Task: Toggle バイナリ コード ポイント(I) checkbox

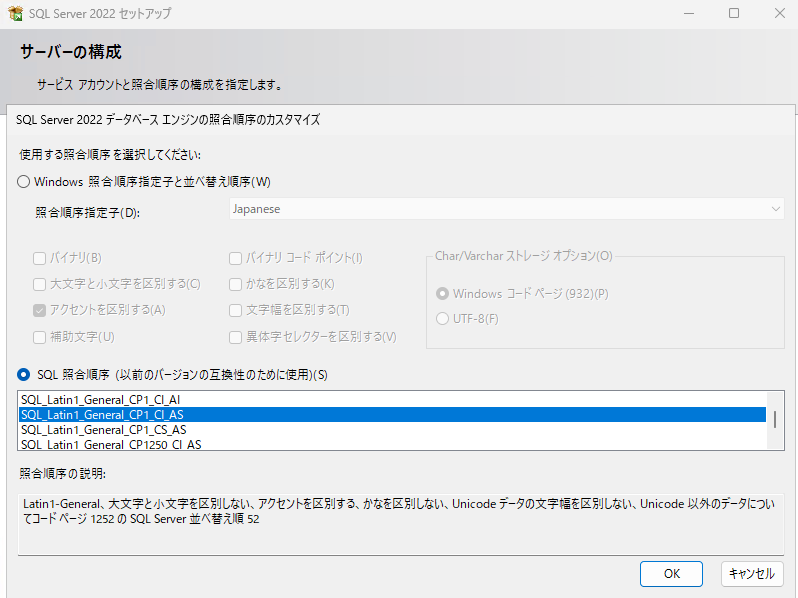Action: (x=235, y=258)
